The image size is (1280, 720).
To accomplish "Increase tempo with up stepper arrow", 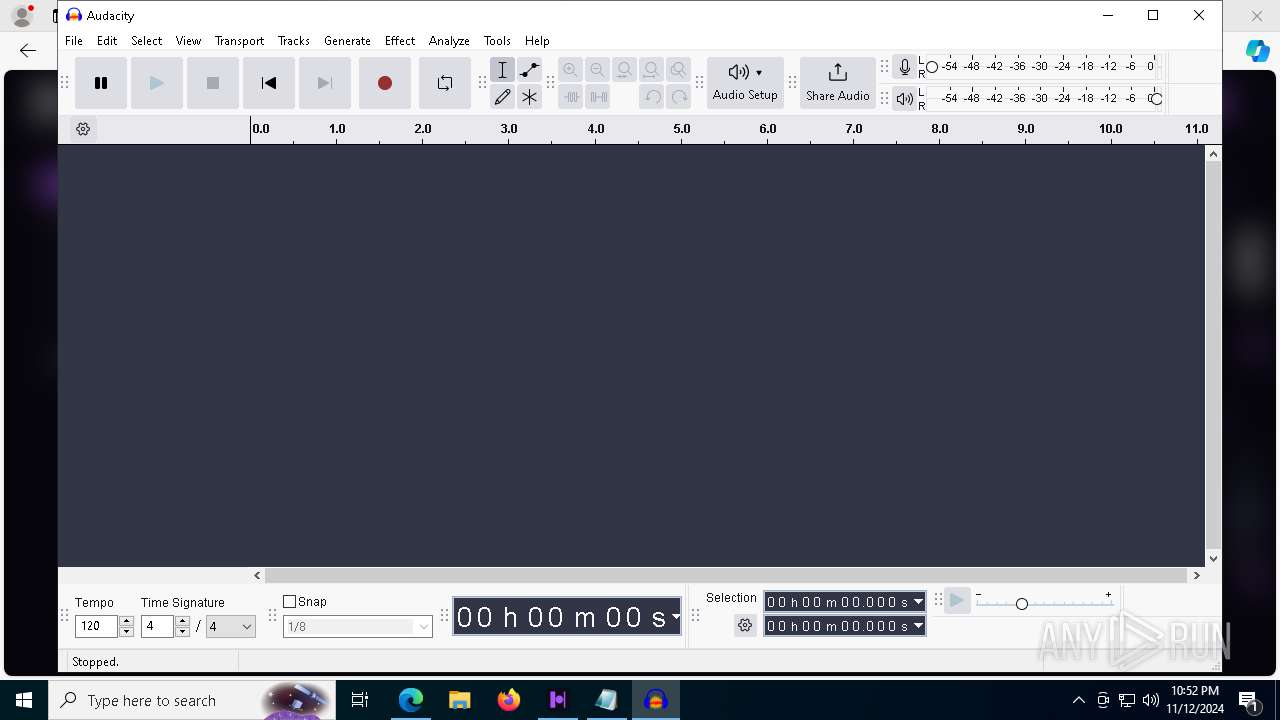I will tap(126, 622).
